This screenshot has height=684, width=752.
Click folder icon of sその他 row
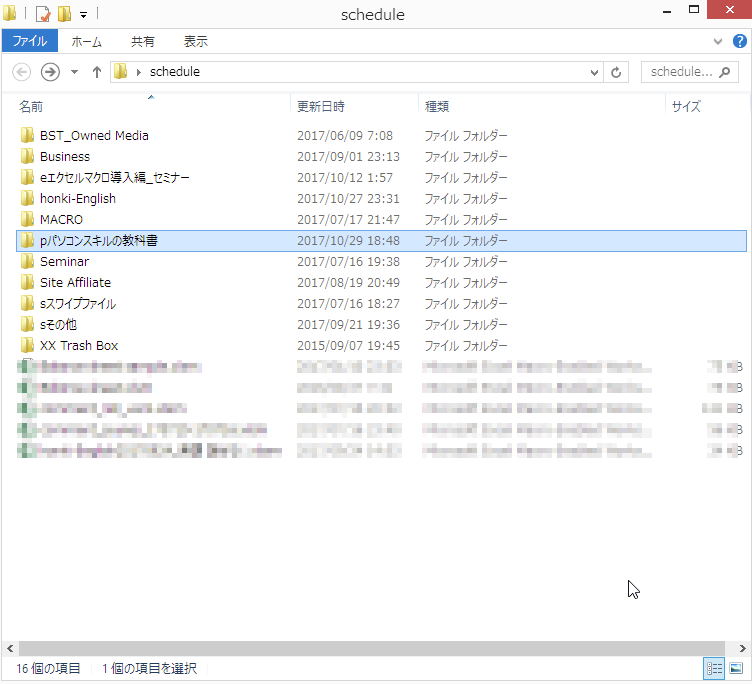click(27, 324)
